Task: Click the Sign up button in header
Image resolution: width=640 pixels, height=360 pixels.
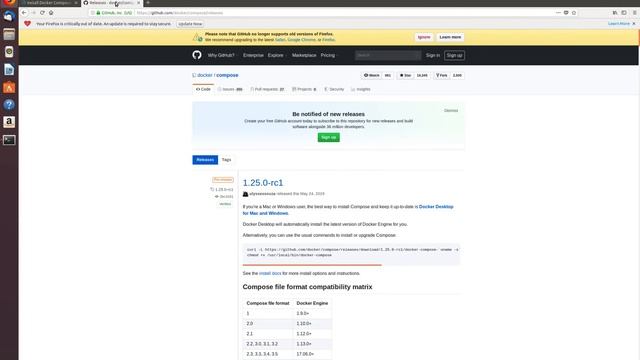Action: click(454, 55)
